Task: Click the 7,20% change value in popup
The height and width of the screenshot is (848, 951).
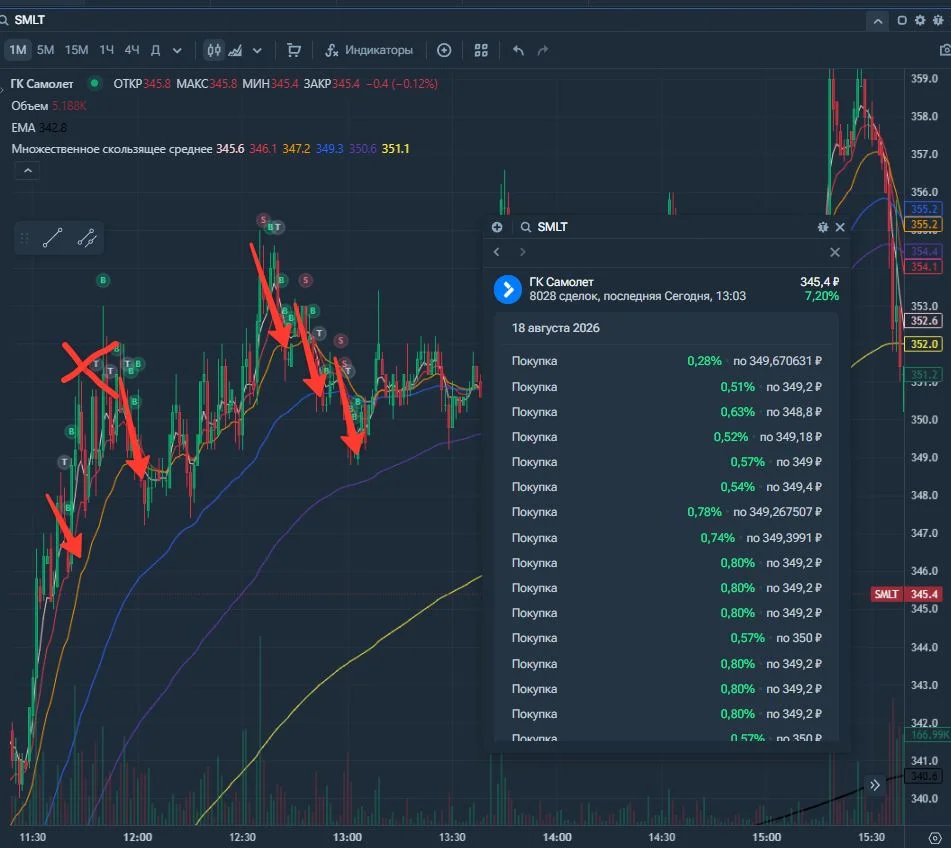Action: point(822,296)
